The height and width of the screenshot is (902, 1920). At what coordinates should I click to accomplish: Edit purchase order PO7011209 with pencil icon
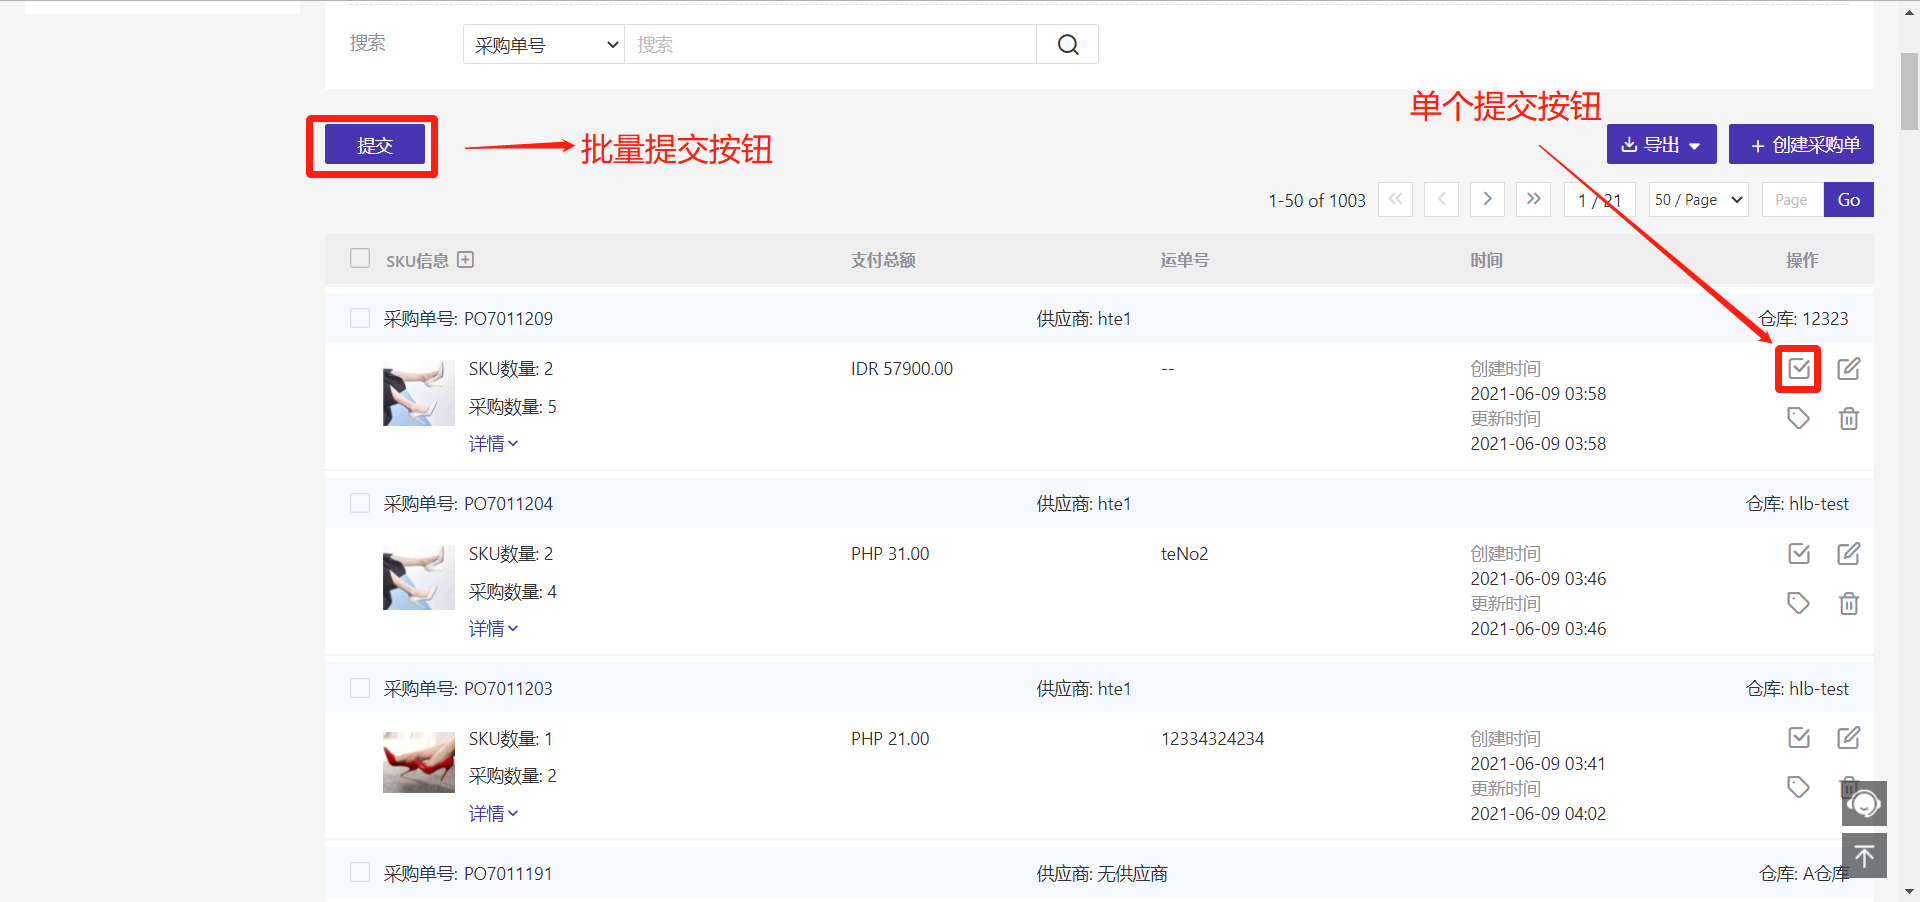tap(1848, 369)
